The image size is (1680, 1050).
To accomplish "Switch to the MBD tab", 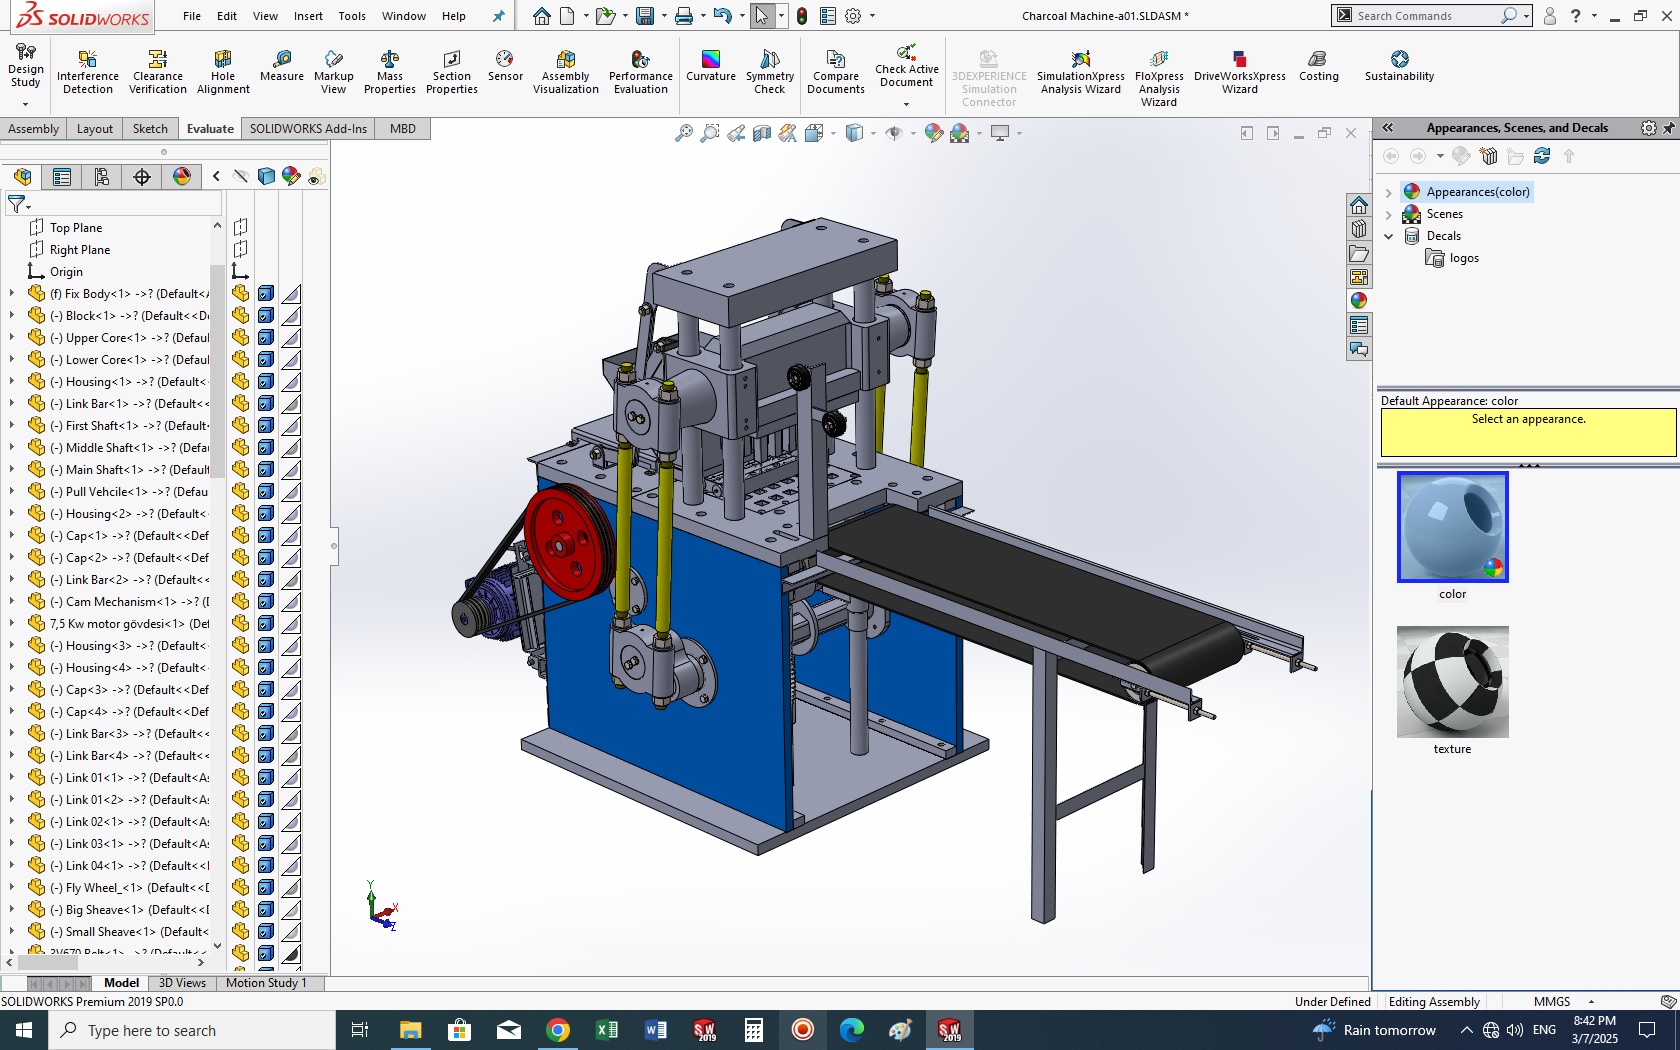I will [x=403, y=128].
